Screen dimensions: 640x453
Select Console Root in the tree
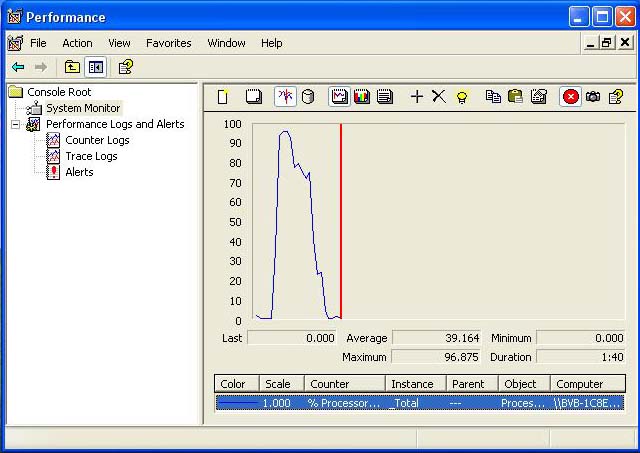coord(59,92)
